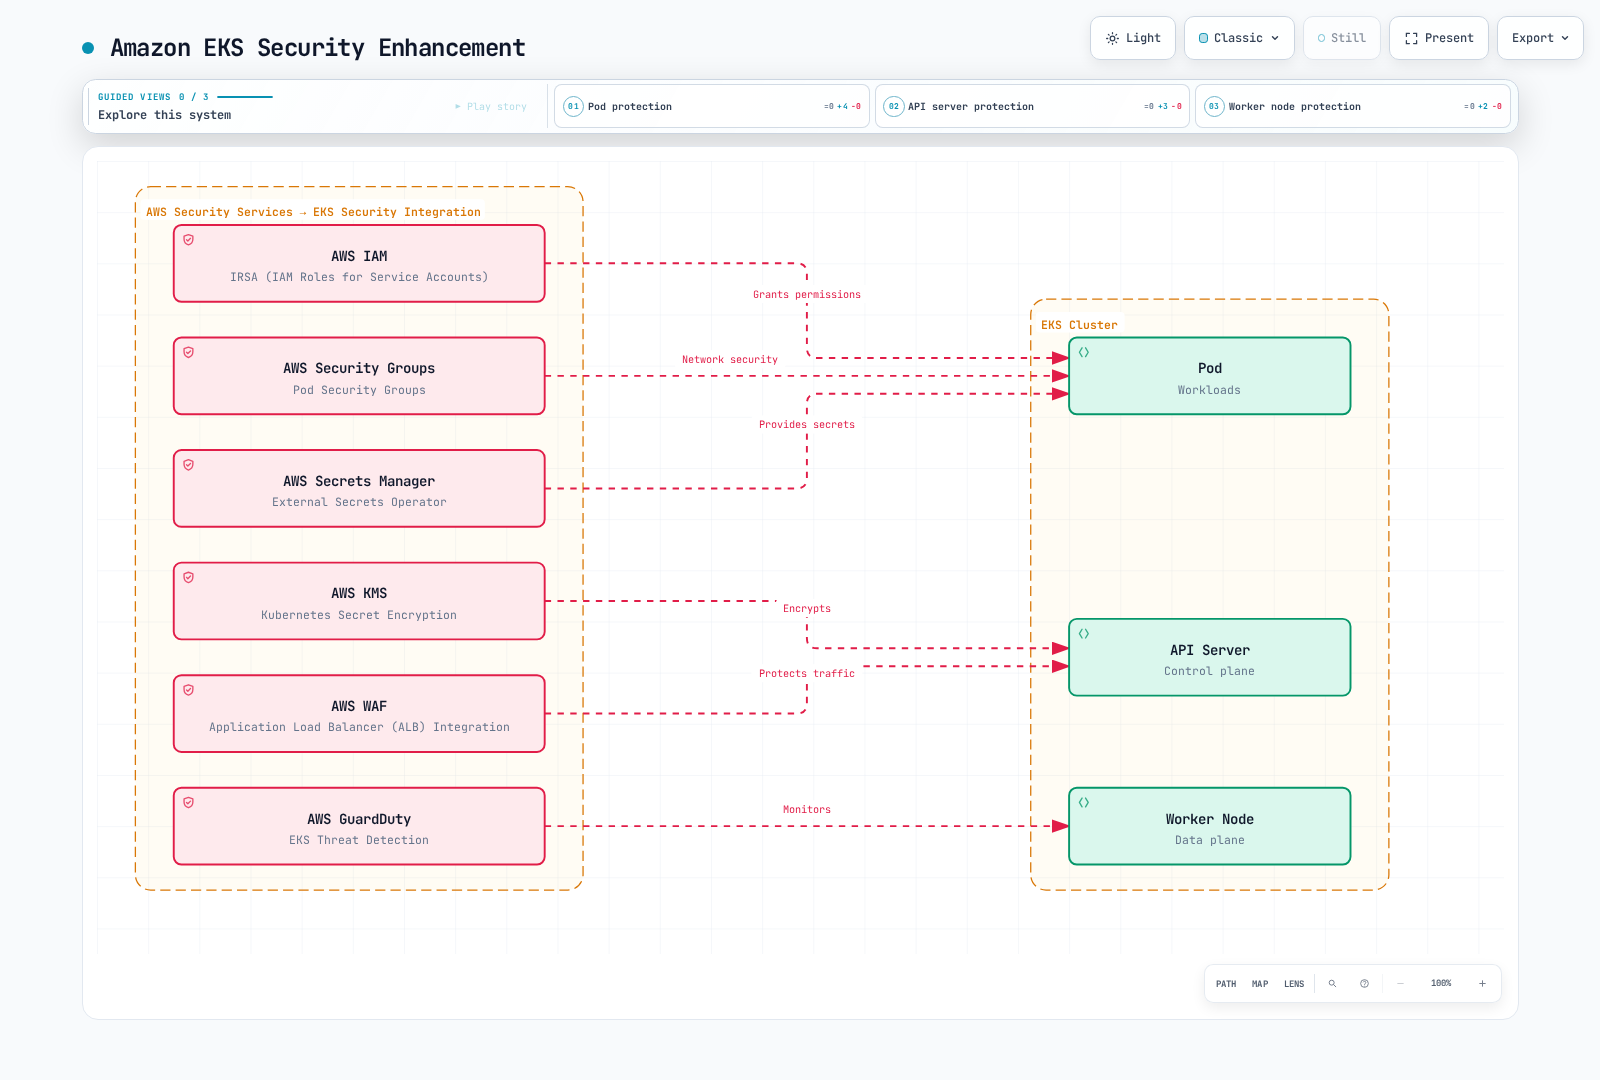
Task: Zoom in with the plus icon
Action: pos(1482,984)
